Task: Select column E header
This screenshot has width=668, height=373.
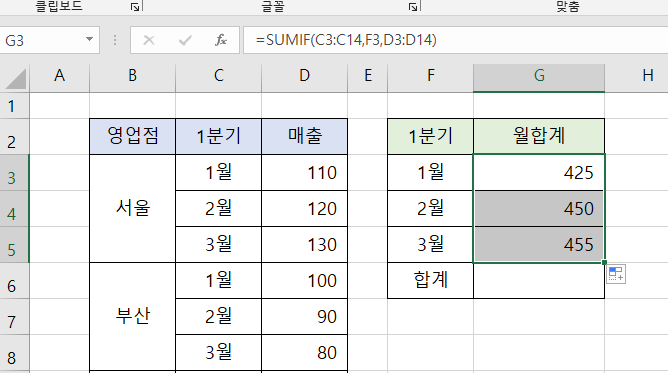Action: point(368,76)
